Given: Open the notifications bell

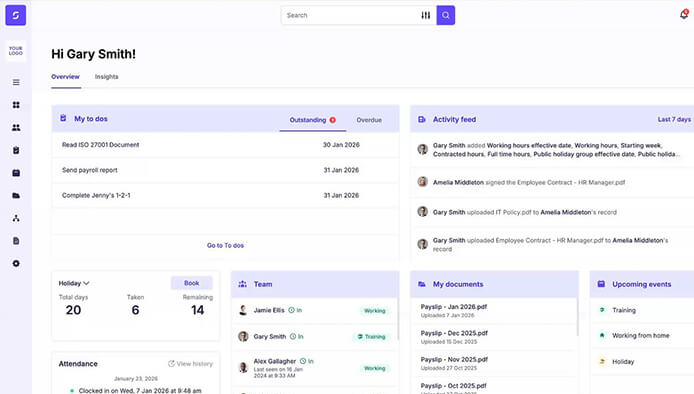Looking at the screenshot, I should click(x=684, y=14).
